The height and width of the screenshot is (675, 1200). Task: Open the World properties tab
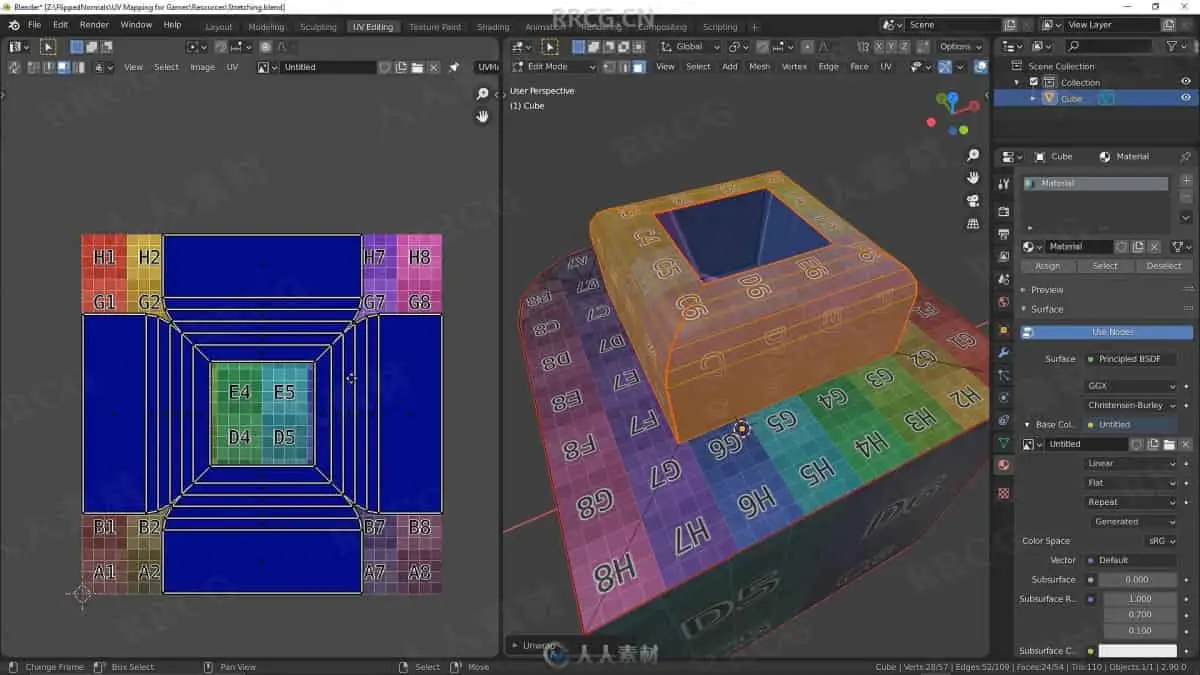pos(1004,302)
